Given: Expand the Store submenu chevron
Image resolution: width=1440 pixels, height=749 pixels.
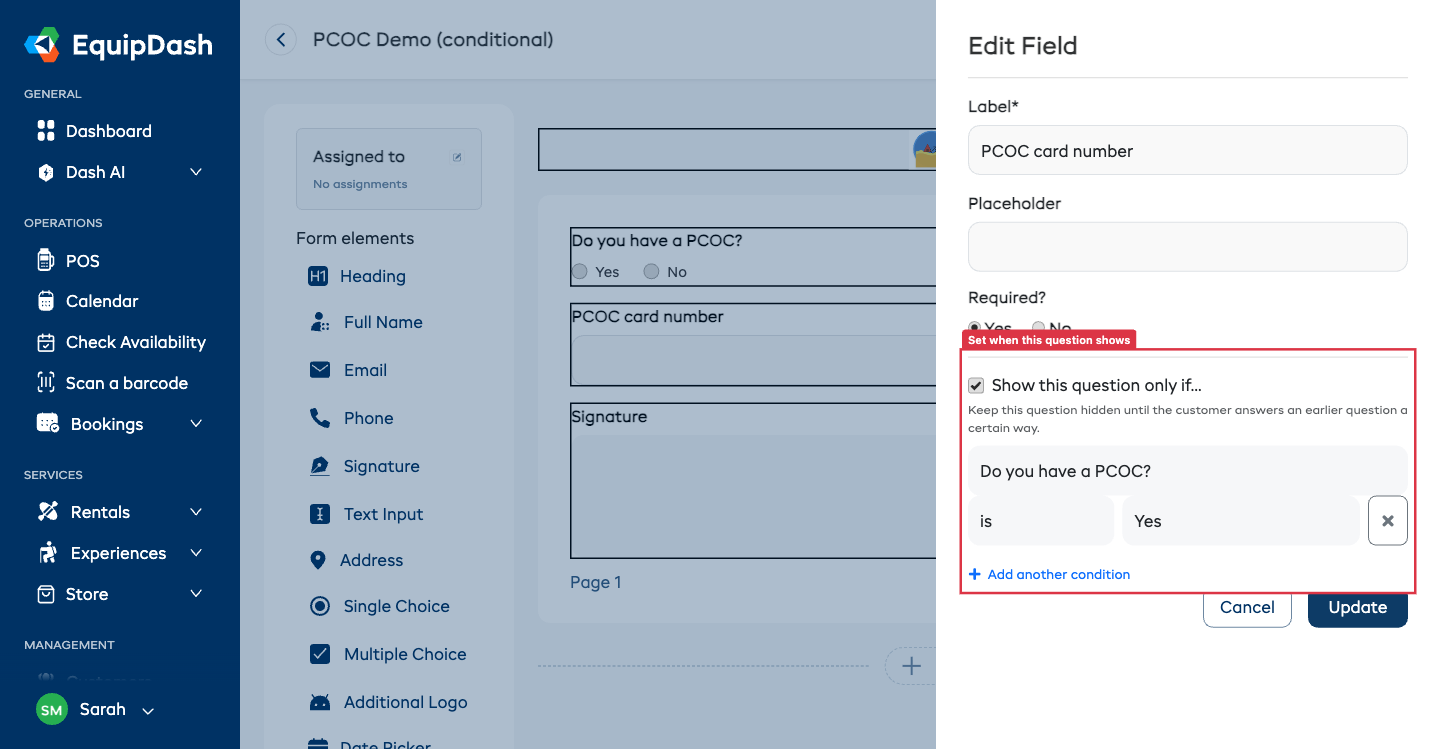Looking at the screenshot, I should coord(196,594).
